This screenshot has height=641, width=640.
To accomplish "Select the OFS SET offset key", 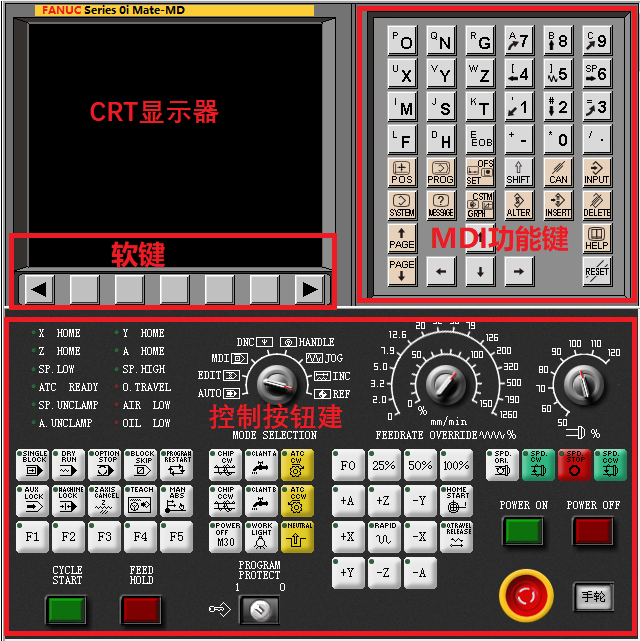I will [480, 173].
